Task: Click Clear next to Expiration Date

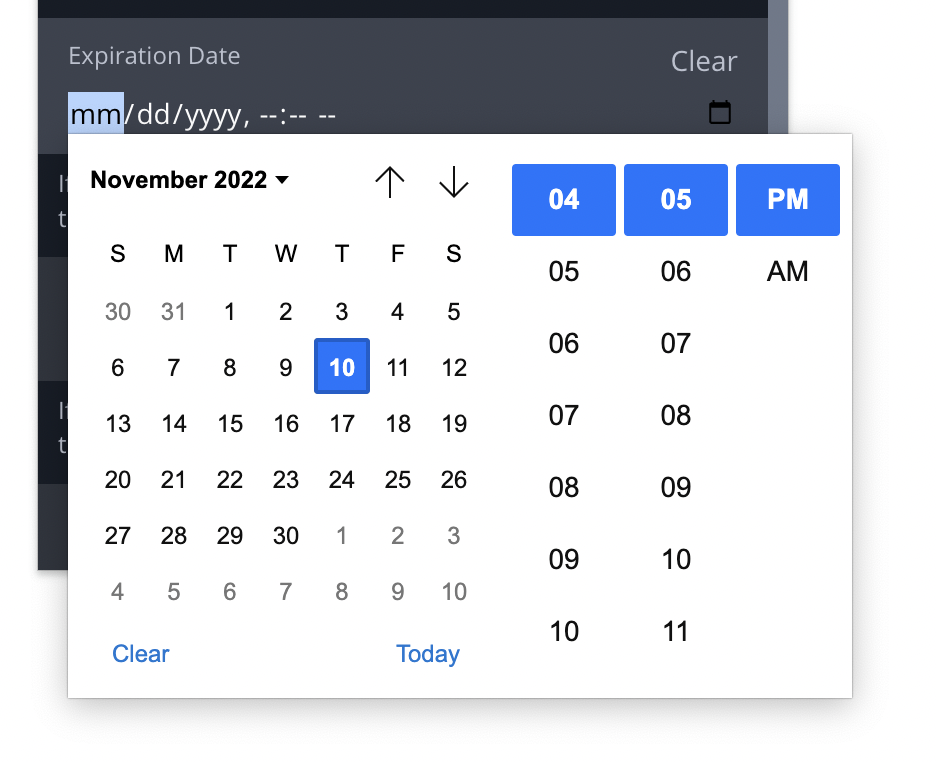Action: click(703, 61)
